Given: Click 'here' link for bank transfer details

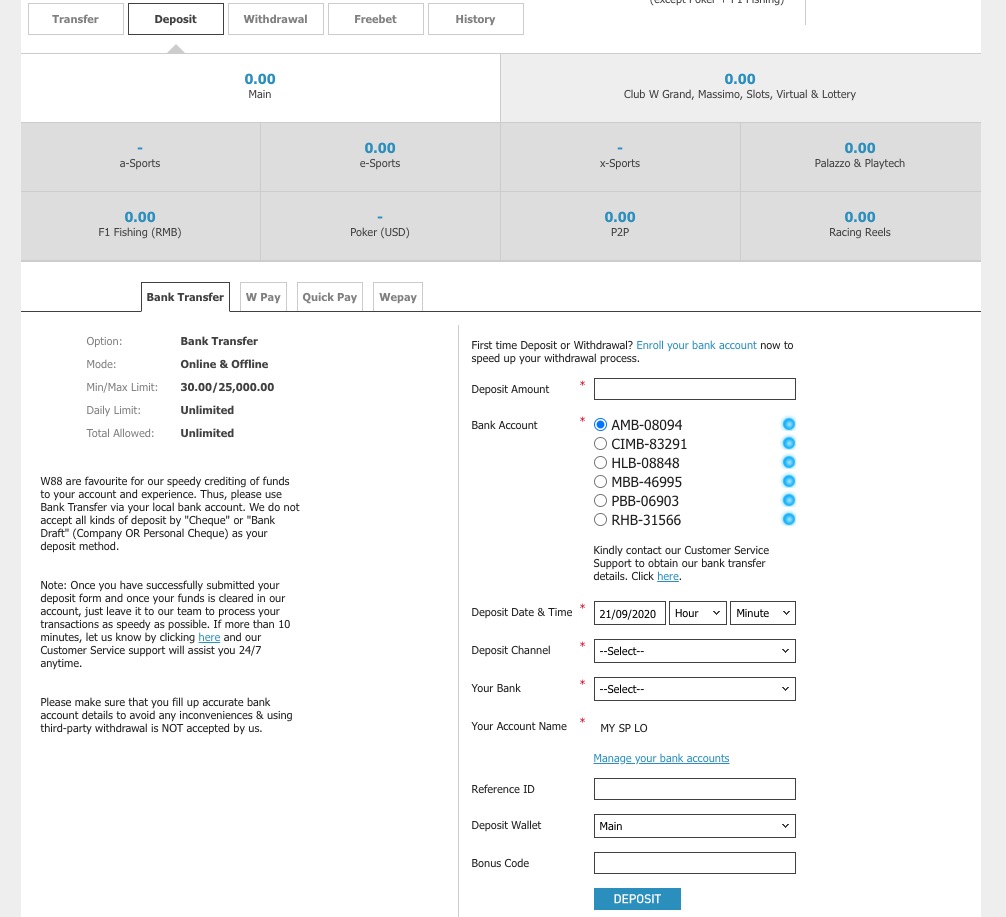Looking at the screenshot, I should tap(668, 576).
